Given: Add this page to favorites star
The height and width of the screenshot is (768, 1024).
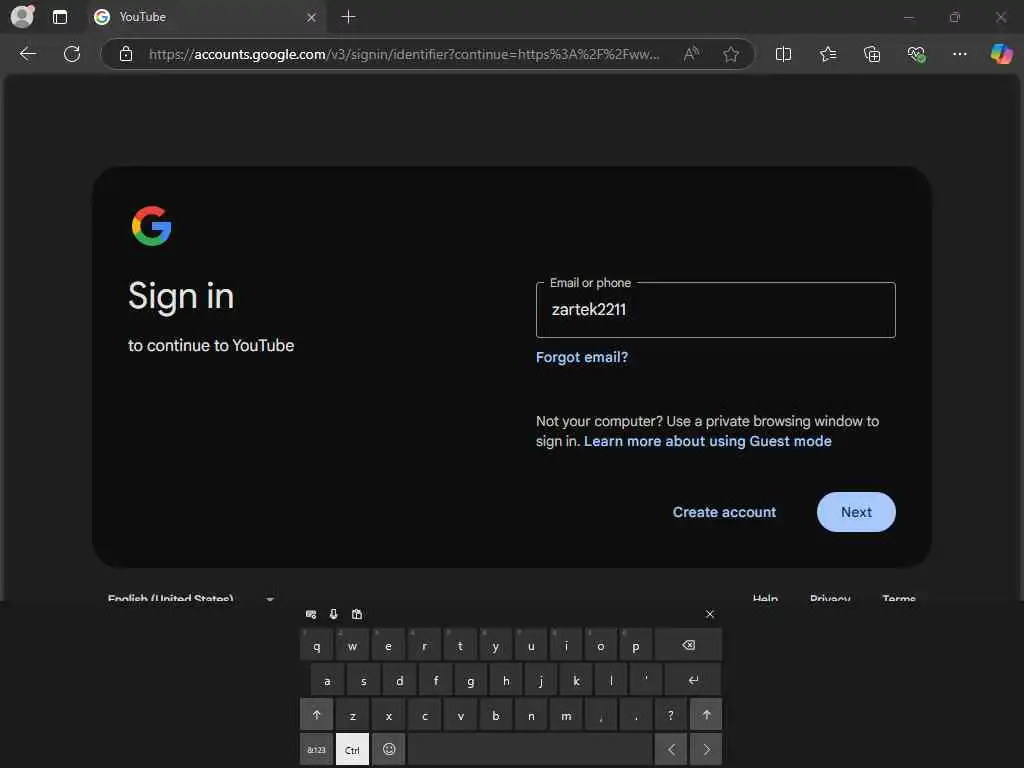Looking at the screenshot, I should (731, 54).
